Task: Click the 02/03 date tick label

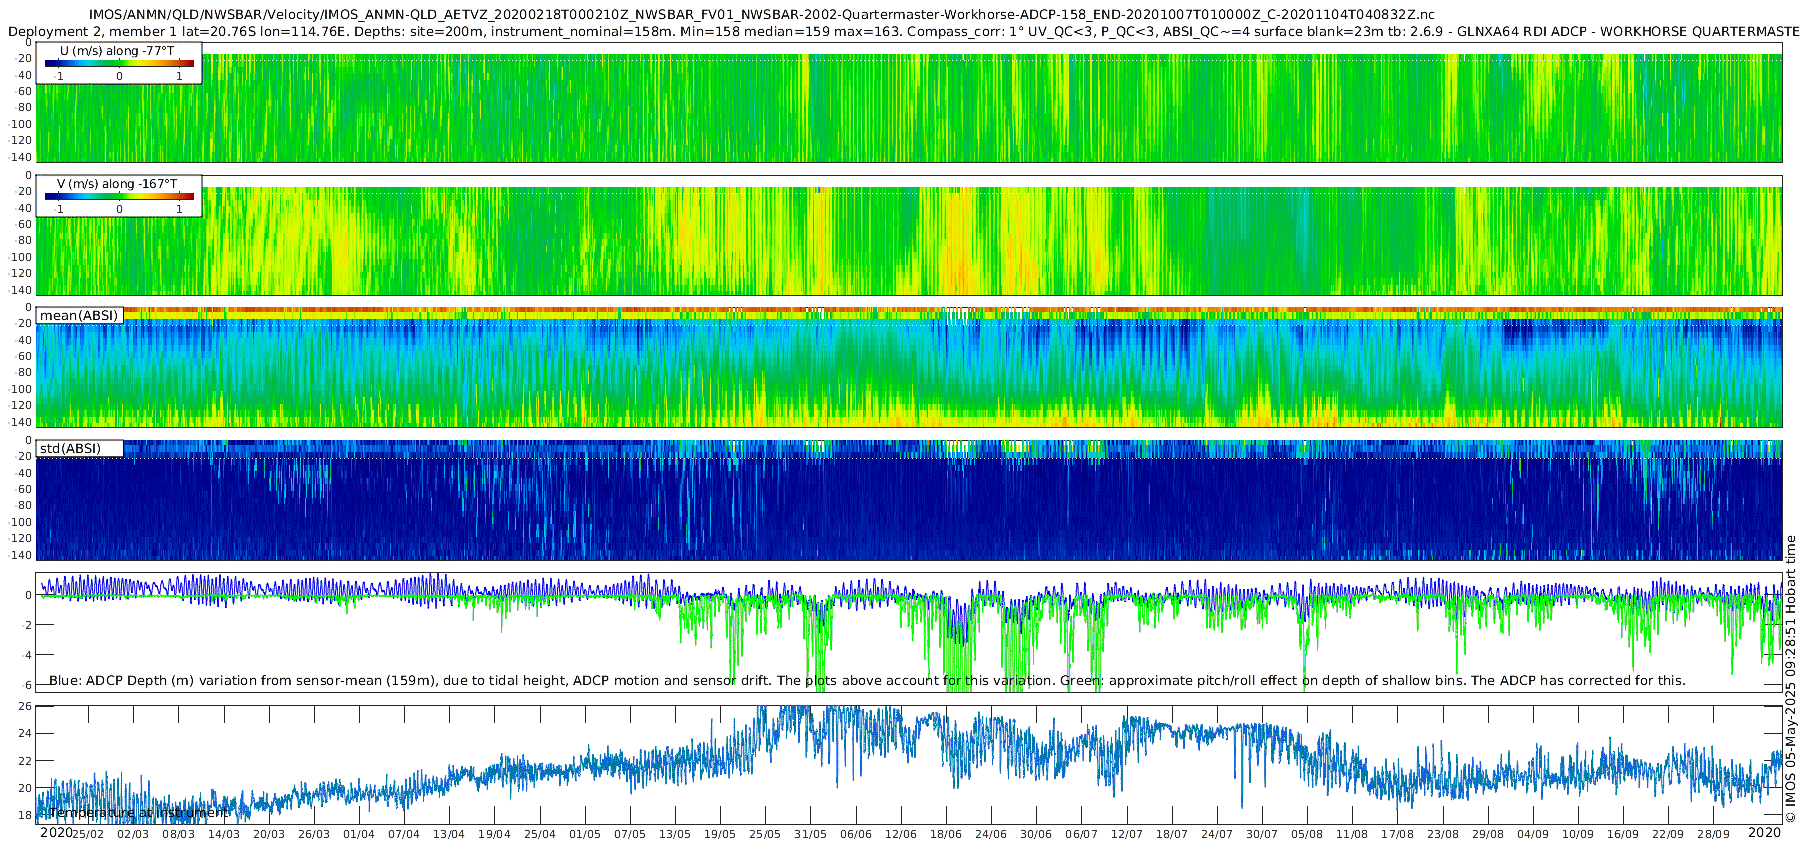Action: click(133, 834)
